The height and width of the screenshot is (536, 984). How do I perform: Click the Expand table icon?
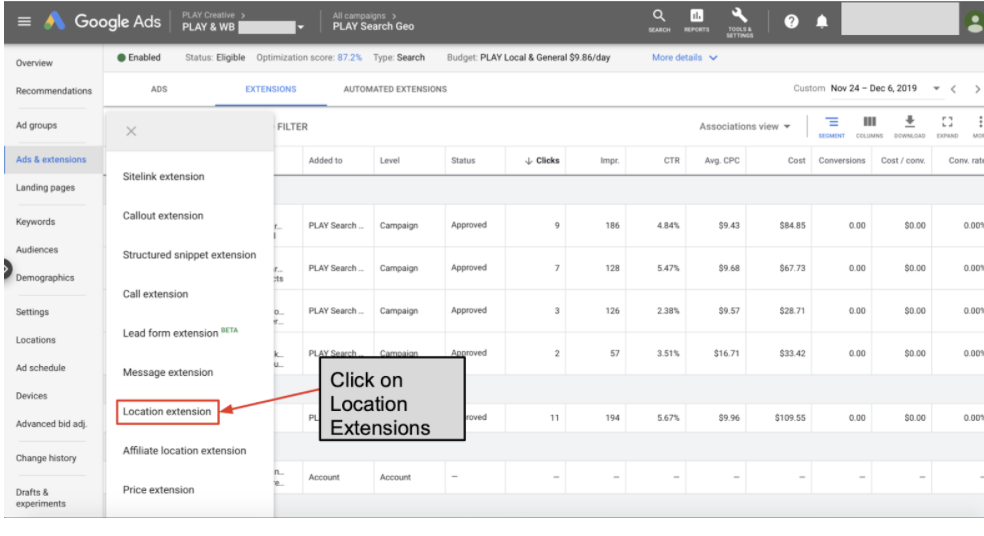(947, 126)
